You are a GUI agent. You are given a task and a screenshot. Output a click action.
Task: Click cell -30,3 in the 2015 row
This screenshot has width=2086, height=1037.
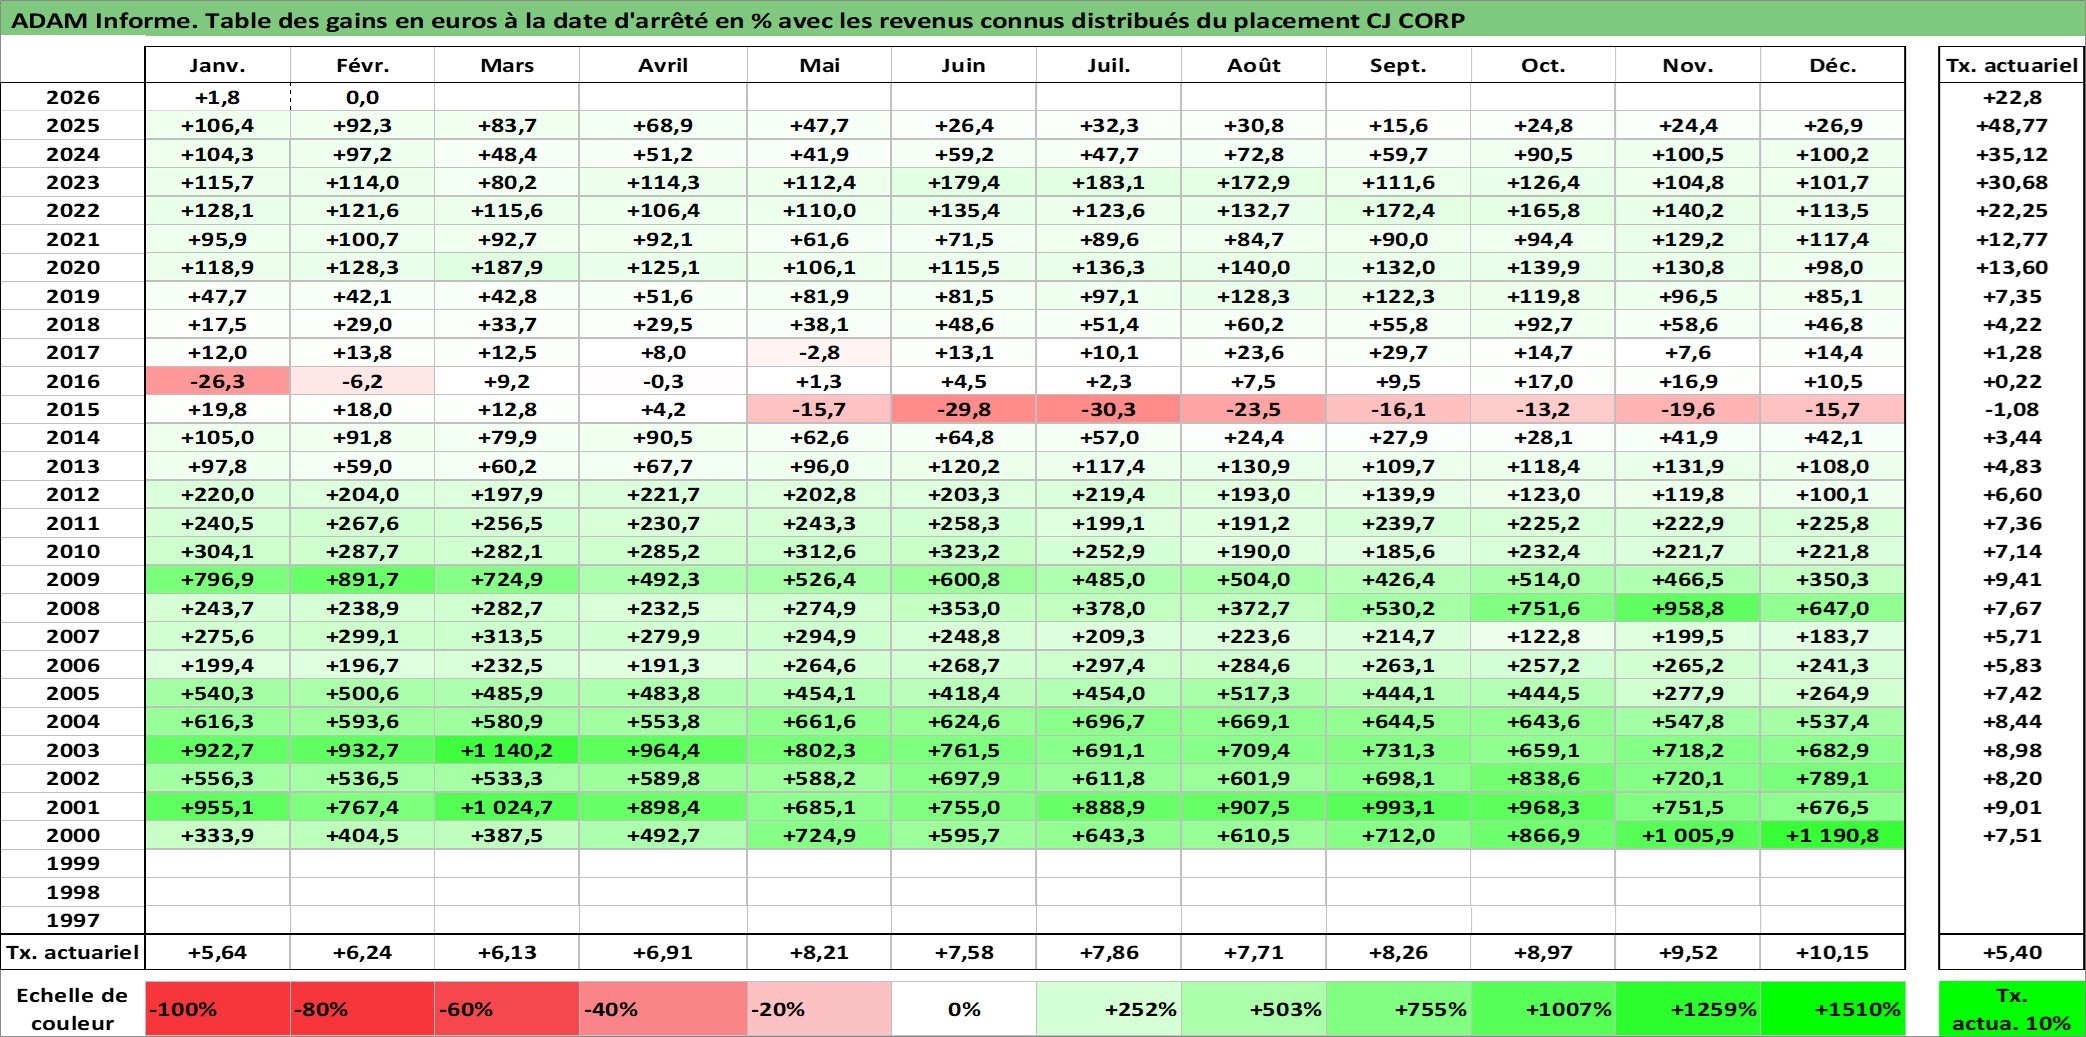pos(1109,409)
